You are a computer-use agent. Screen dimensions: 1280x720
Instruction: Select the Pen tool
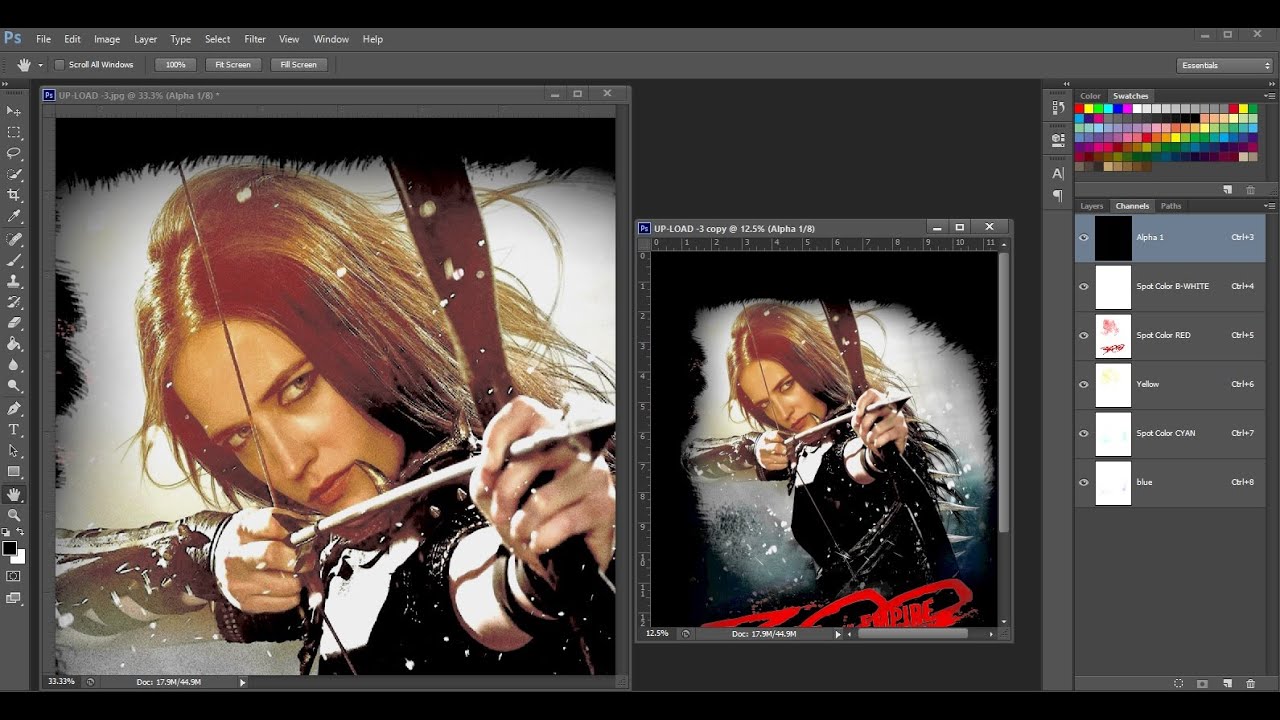click(14, 409)
